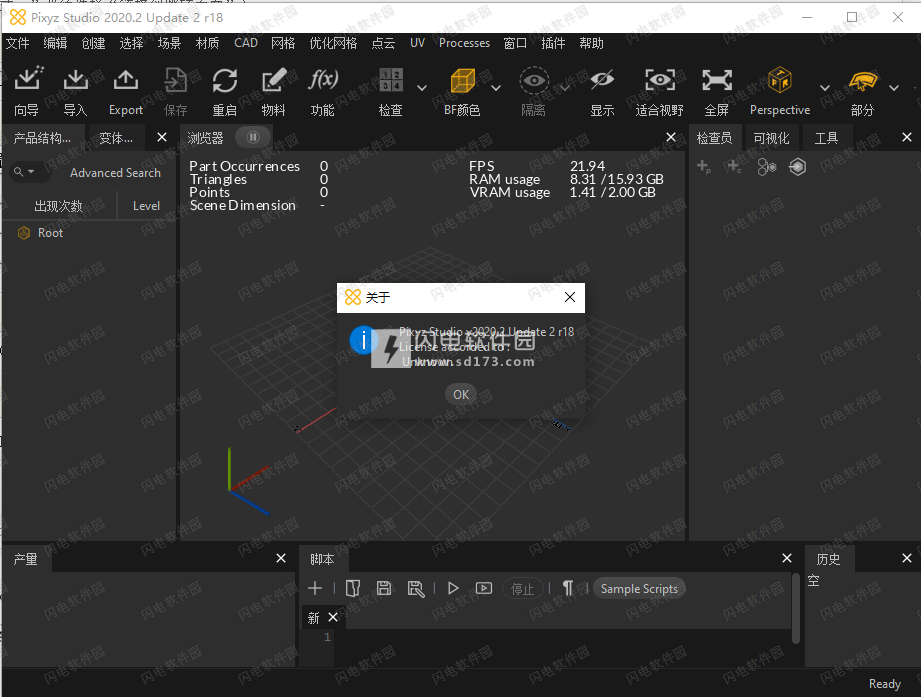This screenshot has height=697, width=921.
Task: Expand the 部分 dropdown arrow
Action: (x=894, y=88)
